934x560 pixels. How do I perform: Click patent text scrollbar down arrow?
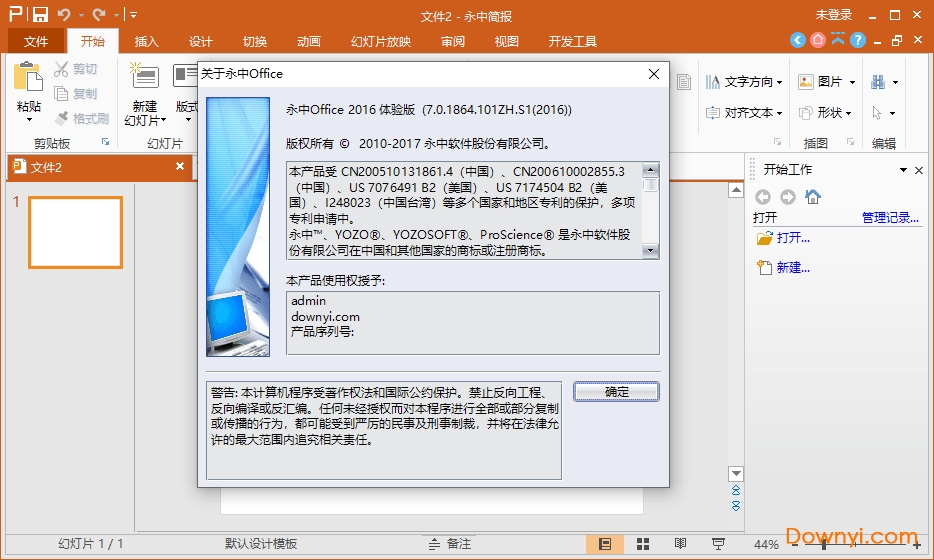tap(650, 251)
